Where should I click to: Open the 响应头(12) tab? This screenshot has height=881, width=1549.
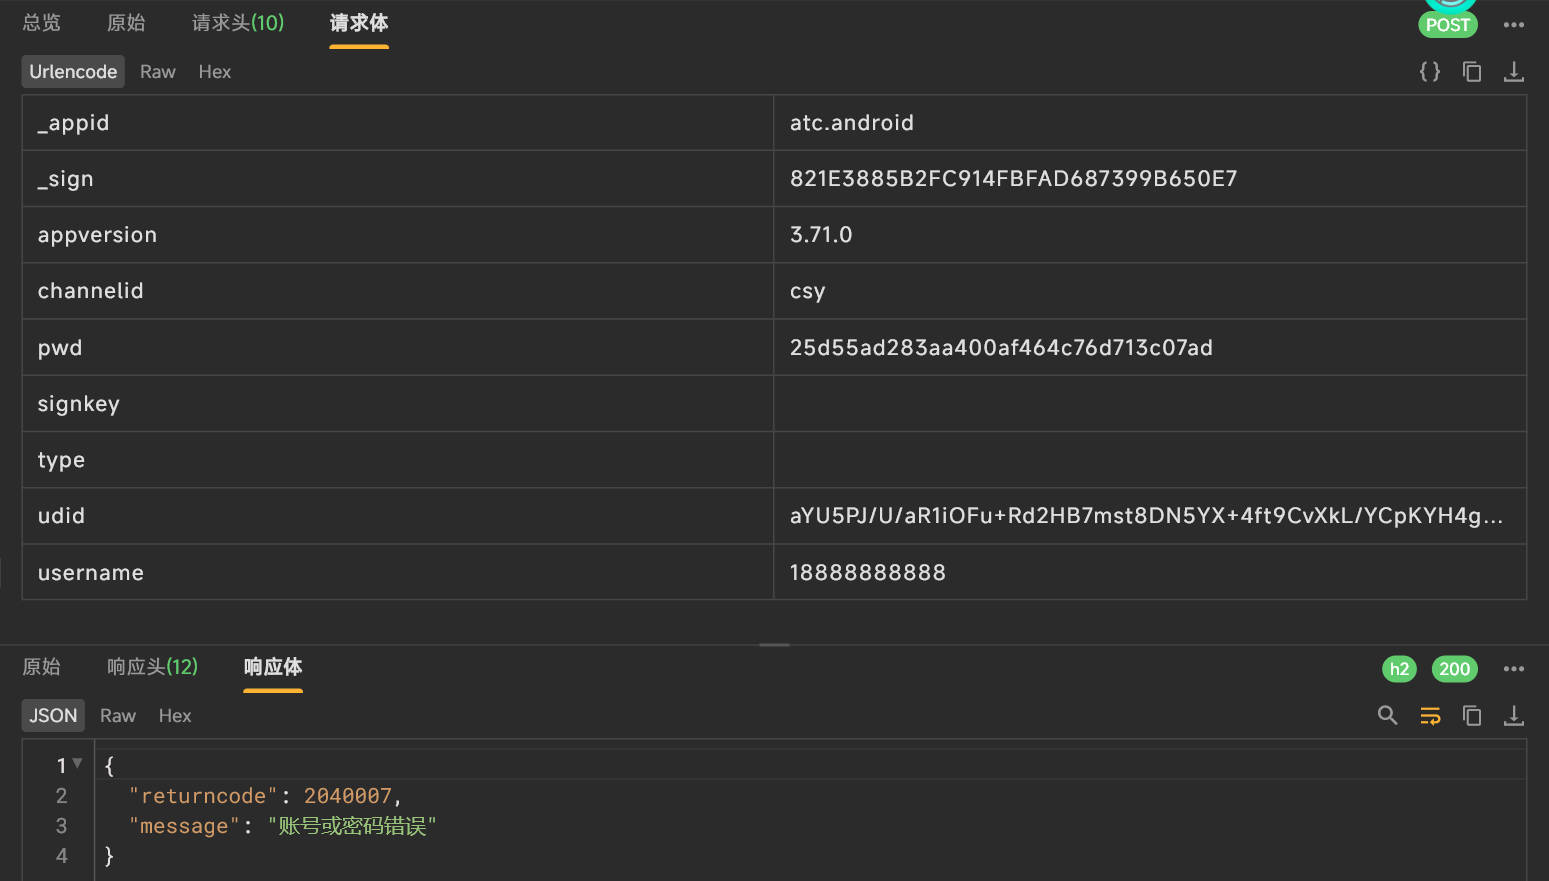tap(152, 667)
